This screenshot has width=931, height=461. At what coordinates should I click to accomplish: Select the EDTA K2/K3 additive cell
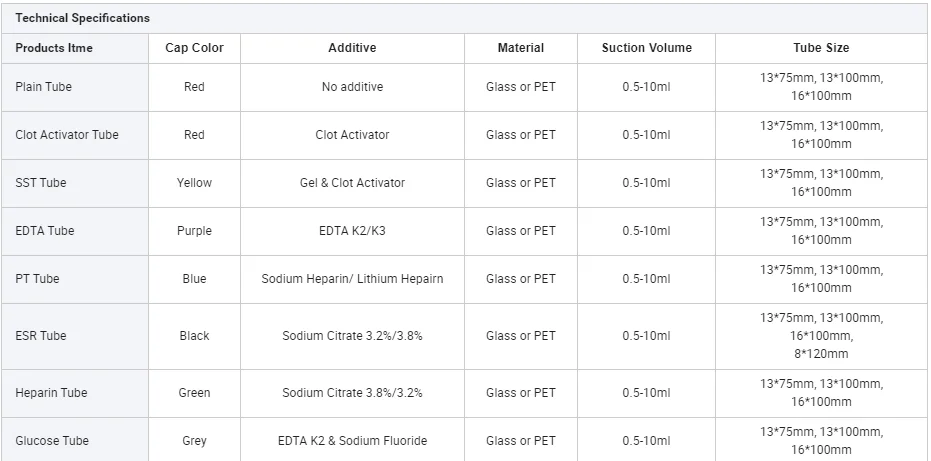(352, 231)
